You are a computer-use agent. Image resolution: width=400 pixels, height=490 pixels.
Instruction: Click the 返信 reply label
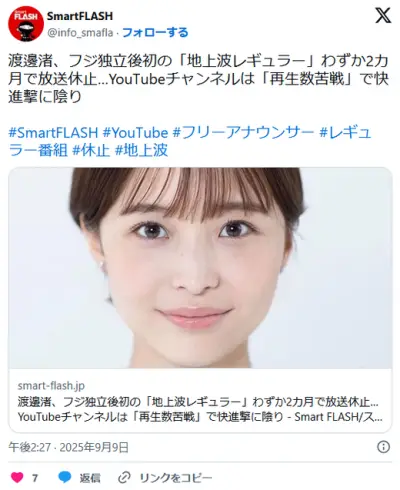90,478
